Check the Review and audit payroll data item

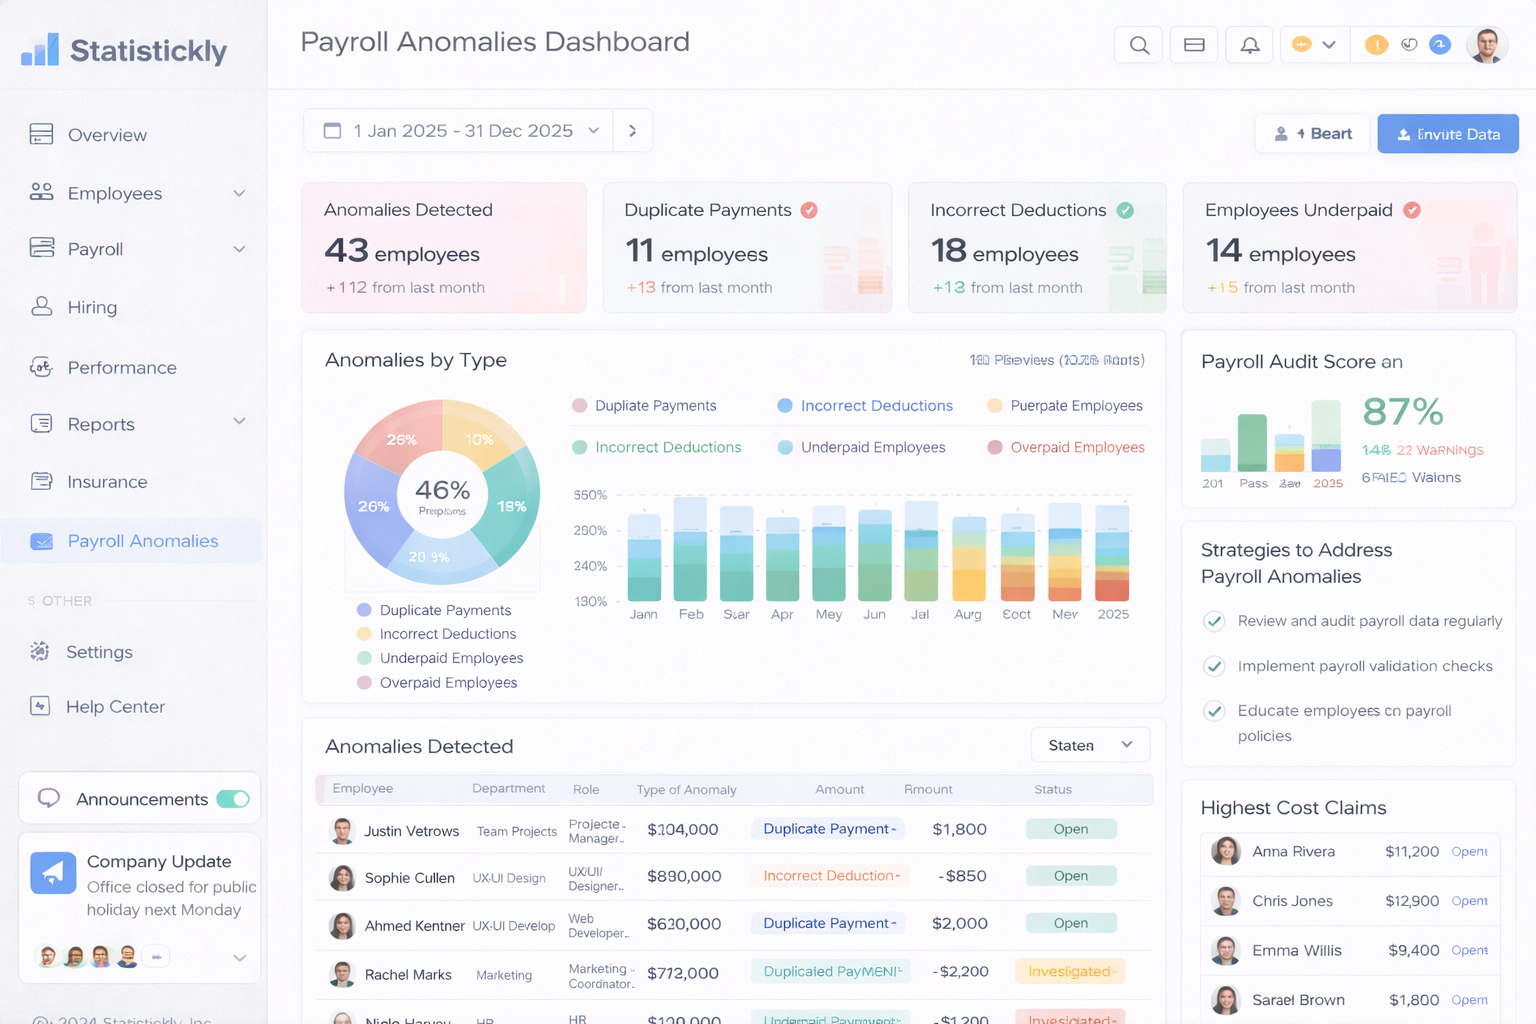point(1213,621)
